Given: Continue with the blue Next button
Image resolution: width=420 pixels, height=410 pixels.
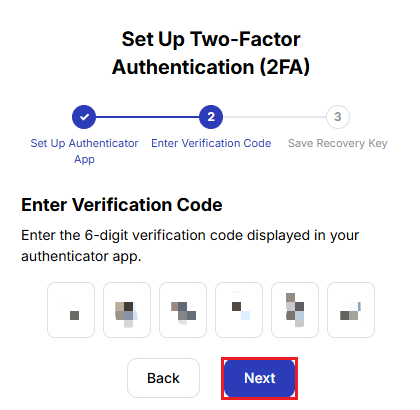Looking at the screenshot, I should tap(260, 378).
